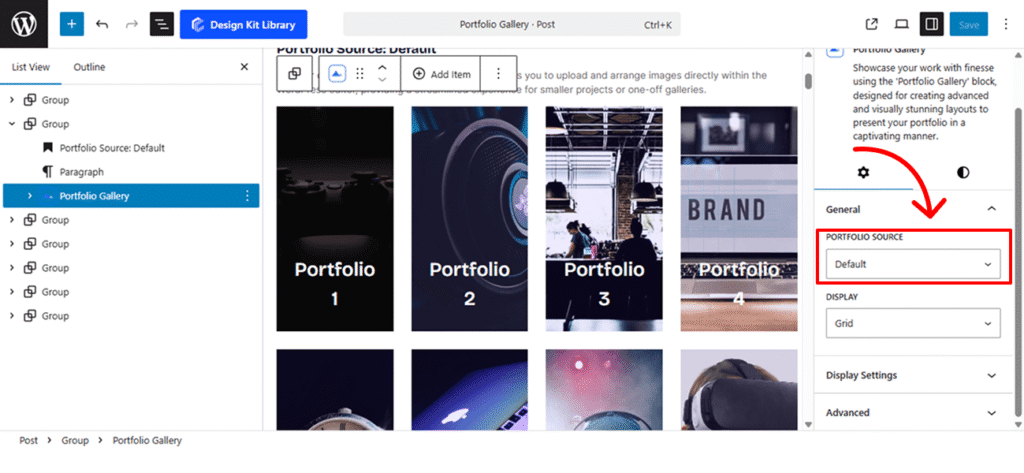
Task: Expand the Portfolio Gallery tree item
Action: click(29, 196)
